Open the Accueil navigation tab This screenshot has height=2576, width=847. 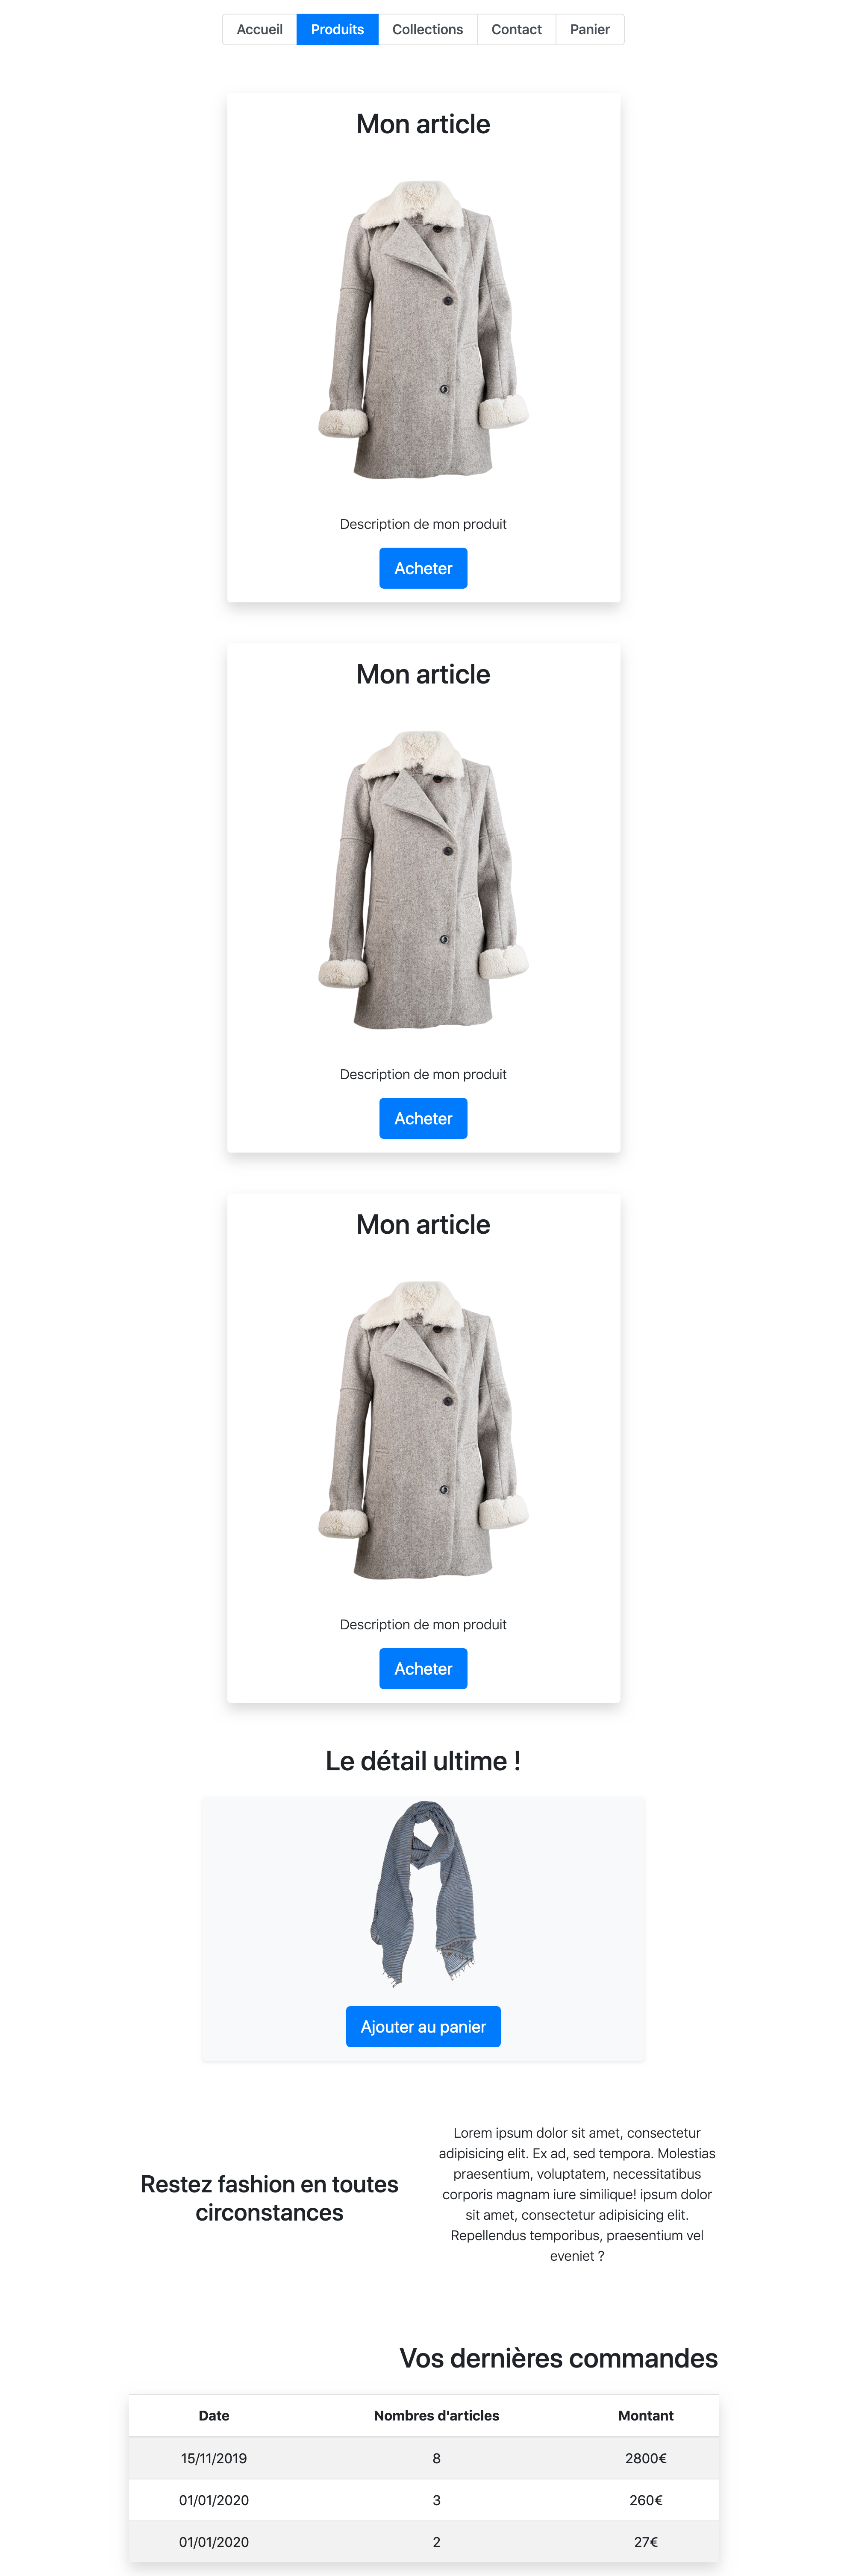tap(259, 30)
